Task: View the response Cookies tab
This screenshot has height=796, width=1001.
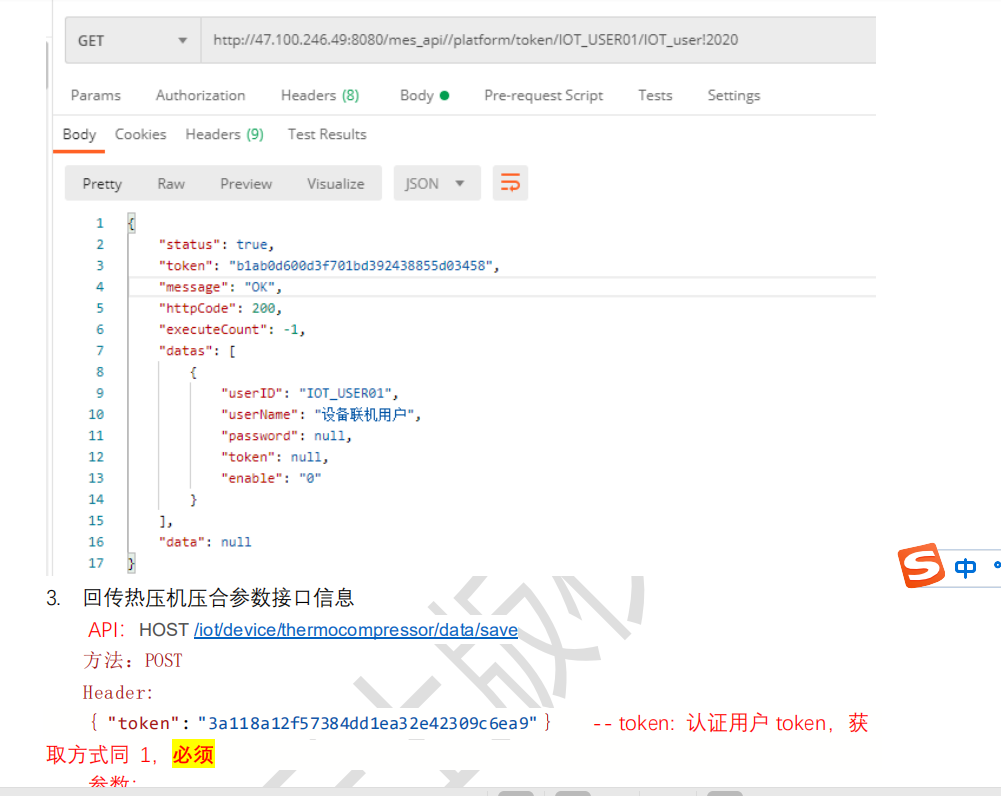Action: coord(140,135)
